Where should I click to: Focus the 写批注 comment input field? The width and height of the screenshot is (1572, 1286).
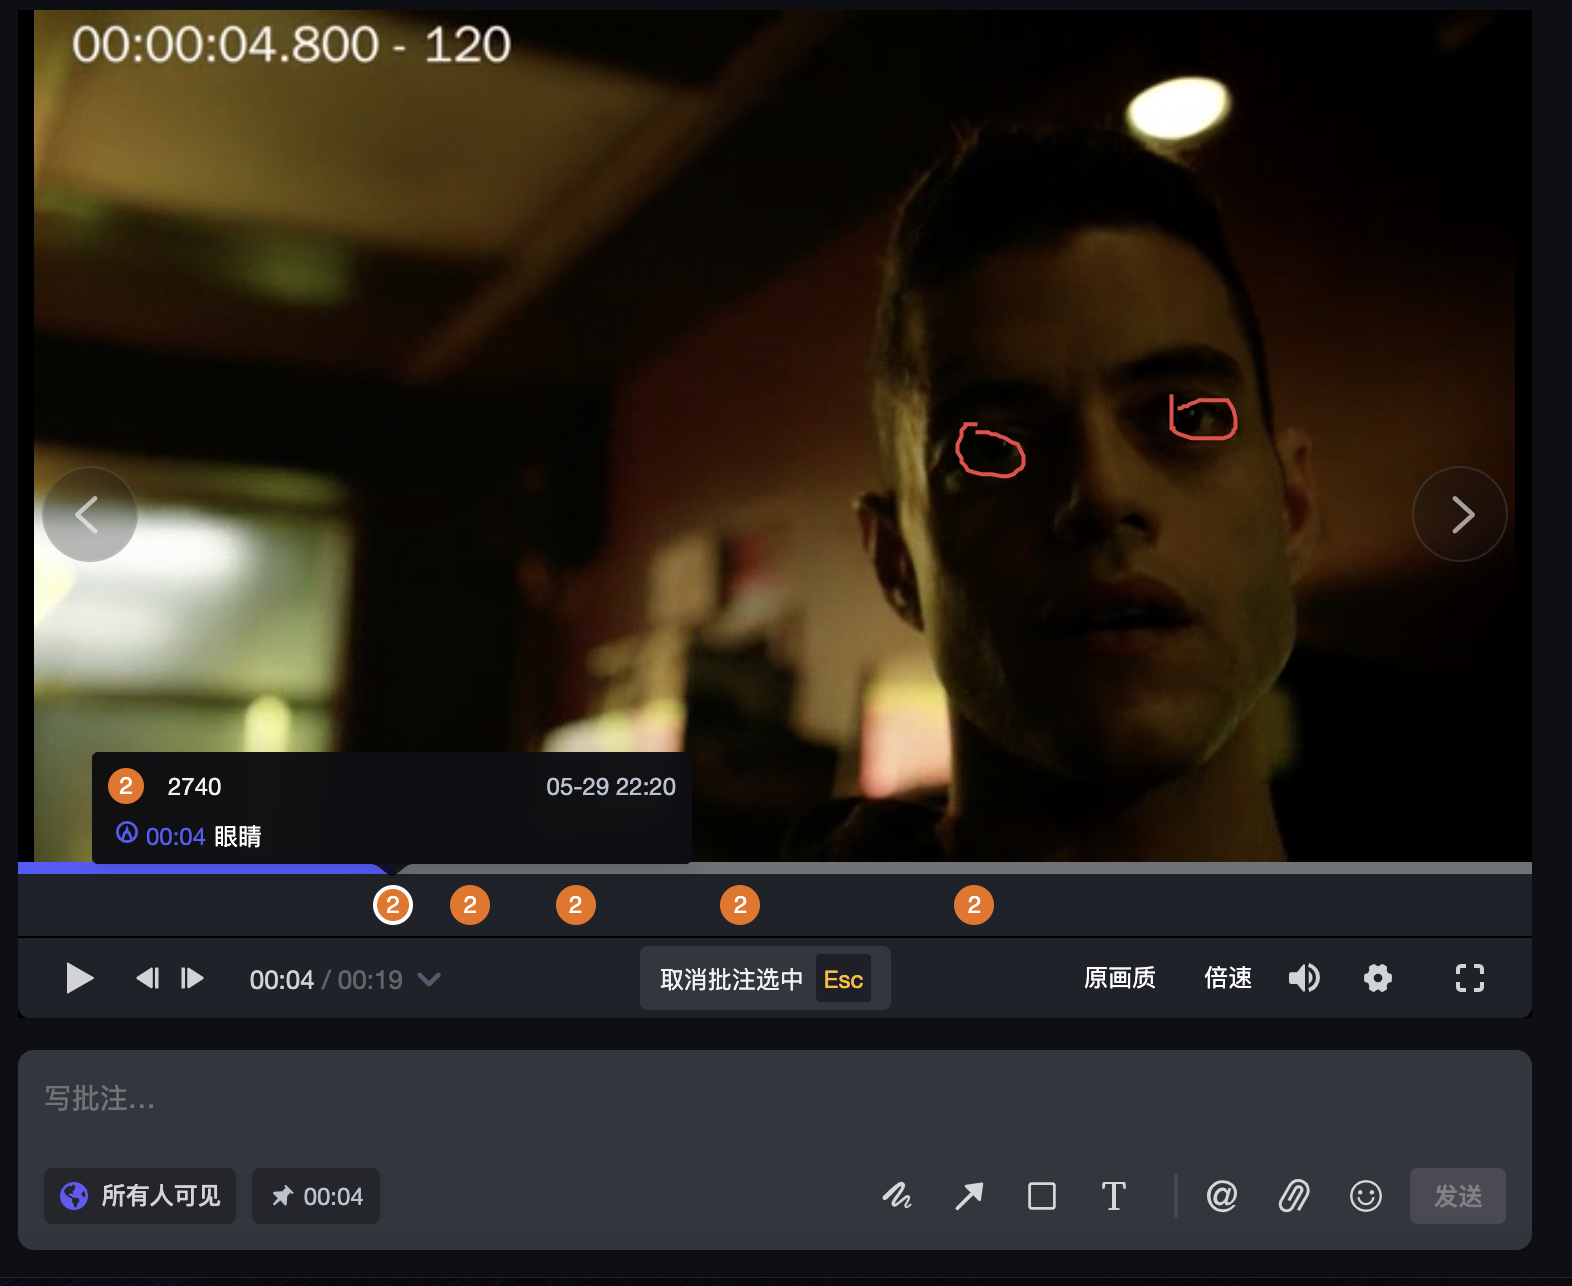[775, 1099]
